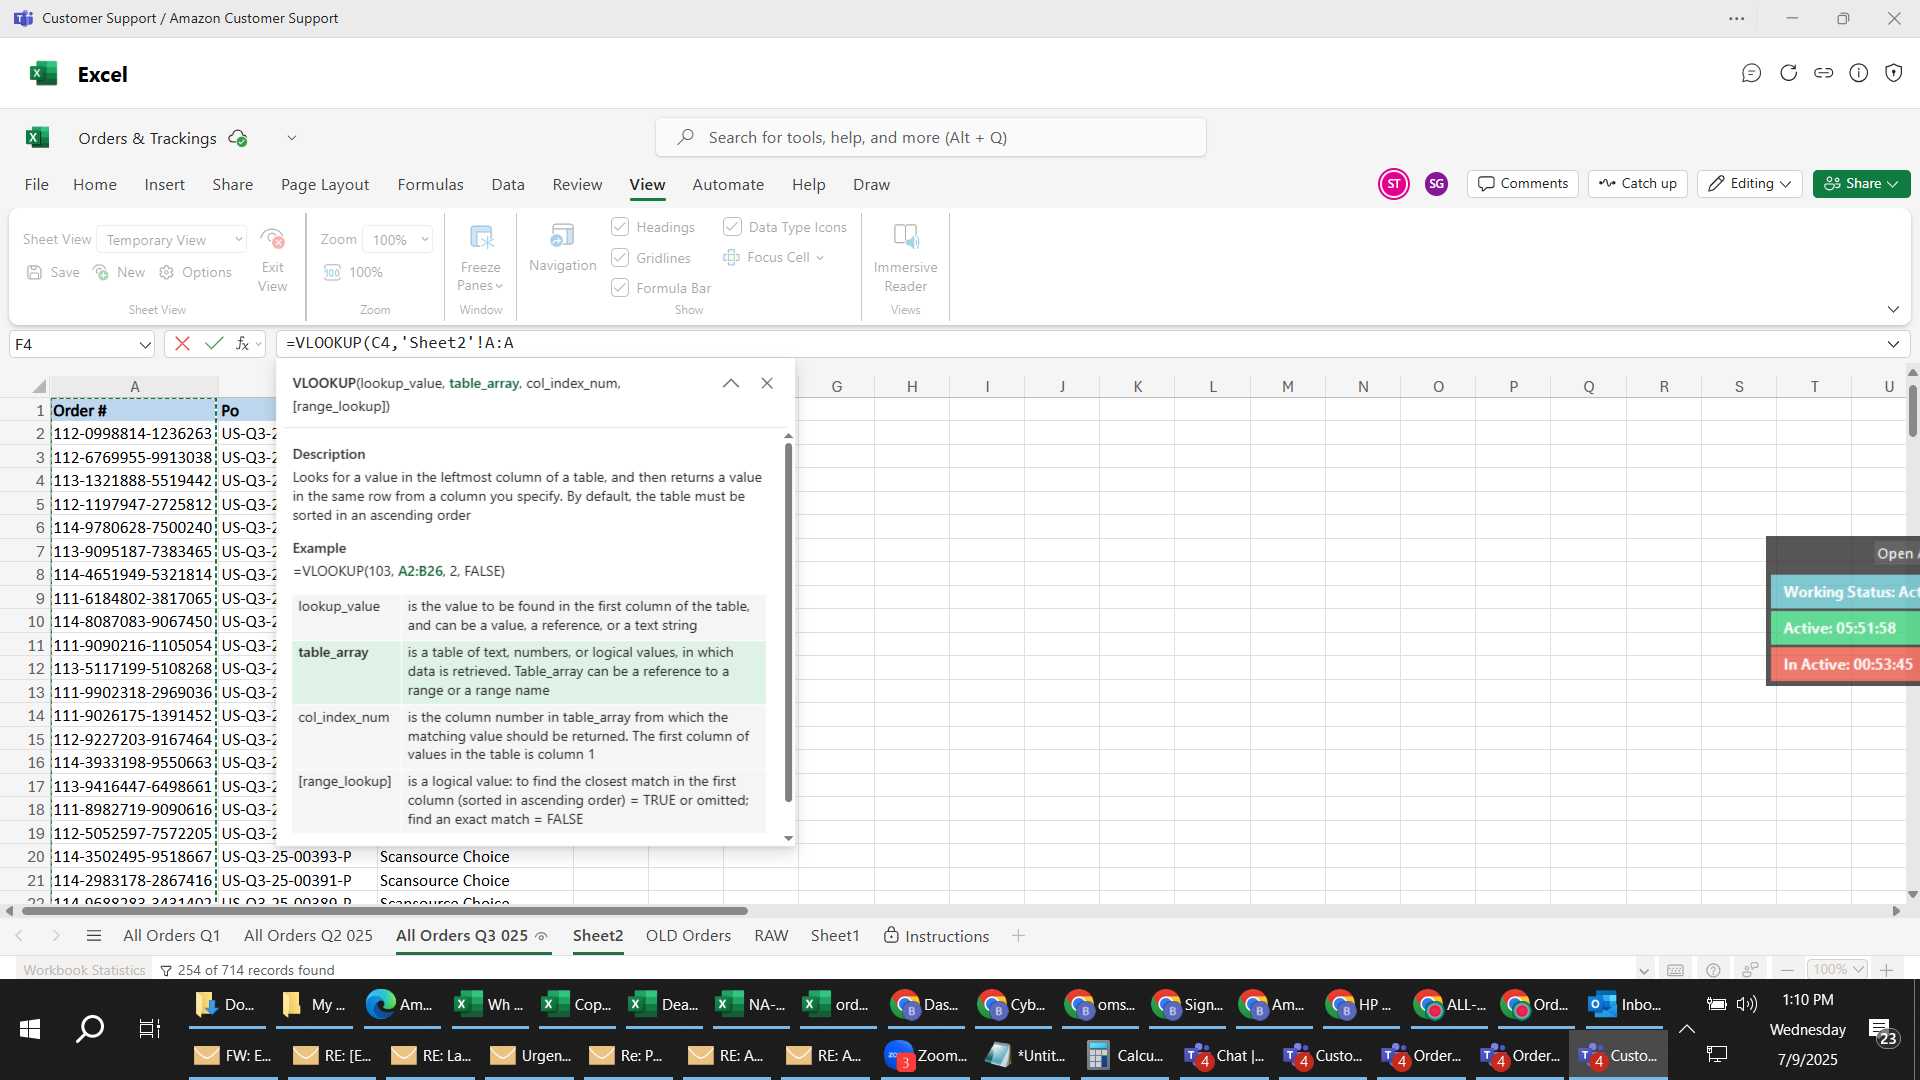Close the VLOOKUP help popup
Screen dimensions: 1920x1080
click(767, 383)
